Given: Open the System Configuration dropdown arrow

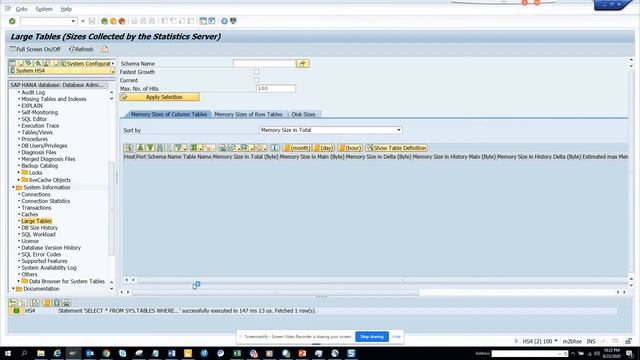Looking at the screenshot, I should click(113, 64).
